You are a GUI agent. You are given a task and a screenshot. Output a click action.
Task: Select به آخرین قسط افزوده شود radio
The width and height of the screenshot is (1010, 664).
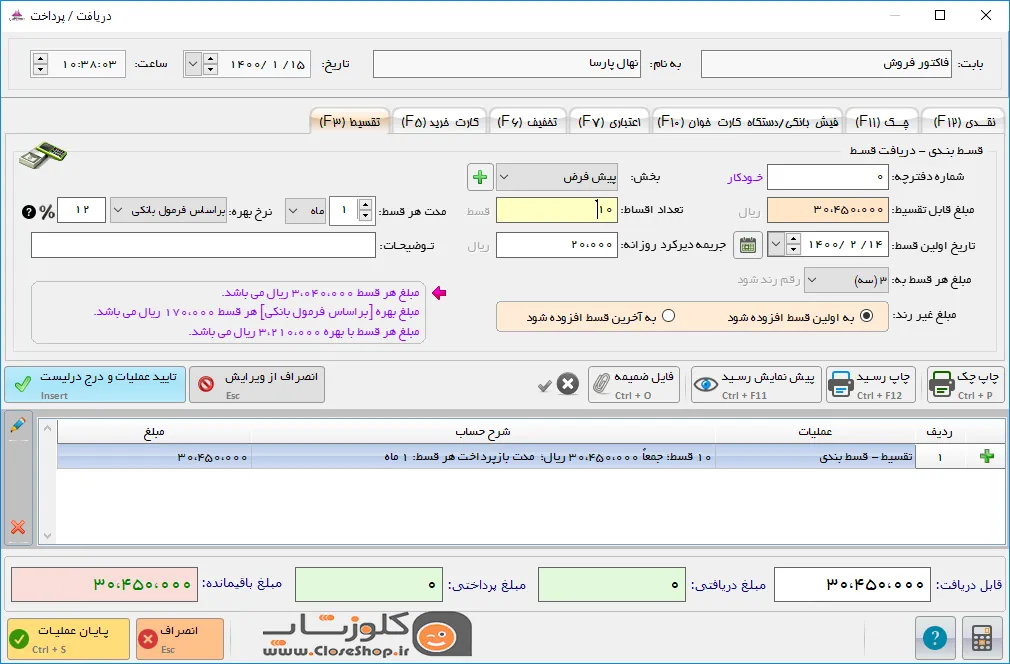click(669, 316)
